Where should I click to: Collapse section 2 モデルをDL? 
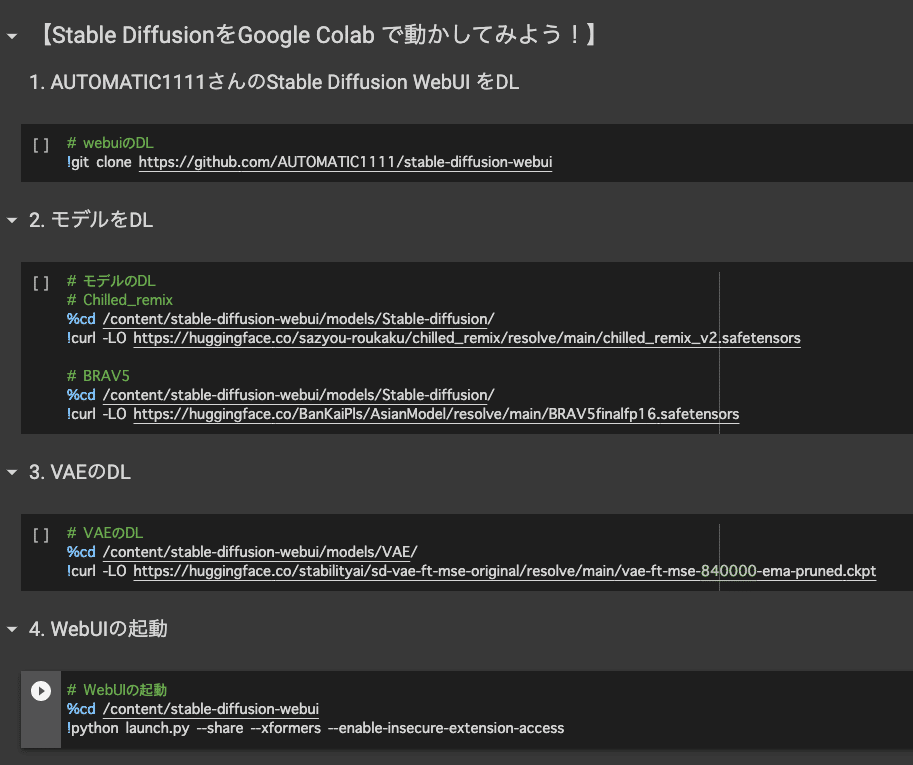point(12,220)
